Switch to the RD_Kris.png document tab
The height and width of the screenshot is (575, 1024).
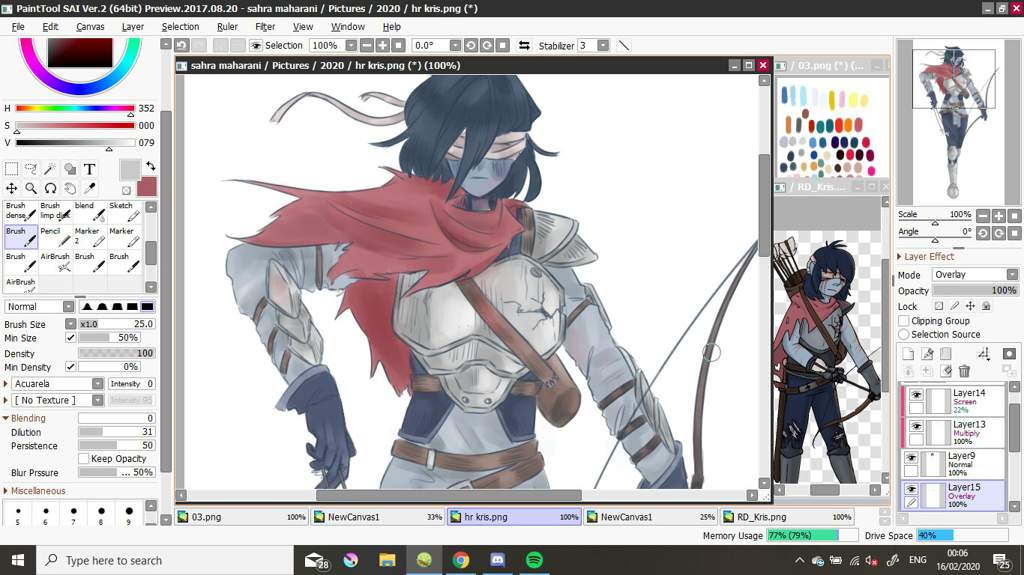[x=788, y=516]
